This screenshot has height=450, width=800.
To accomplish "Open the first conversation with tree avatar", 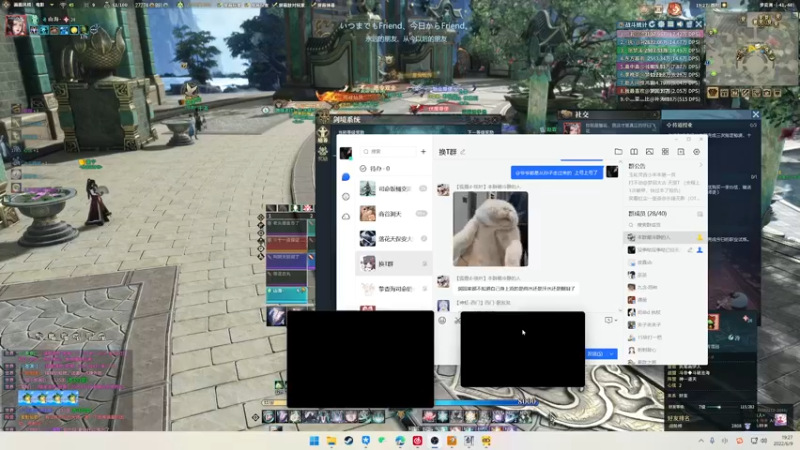I will (x=394, y=189).
